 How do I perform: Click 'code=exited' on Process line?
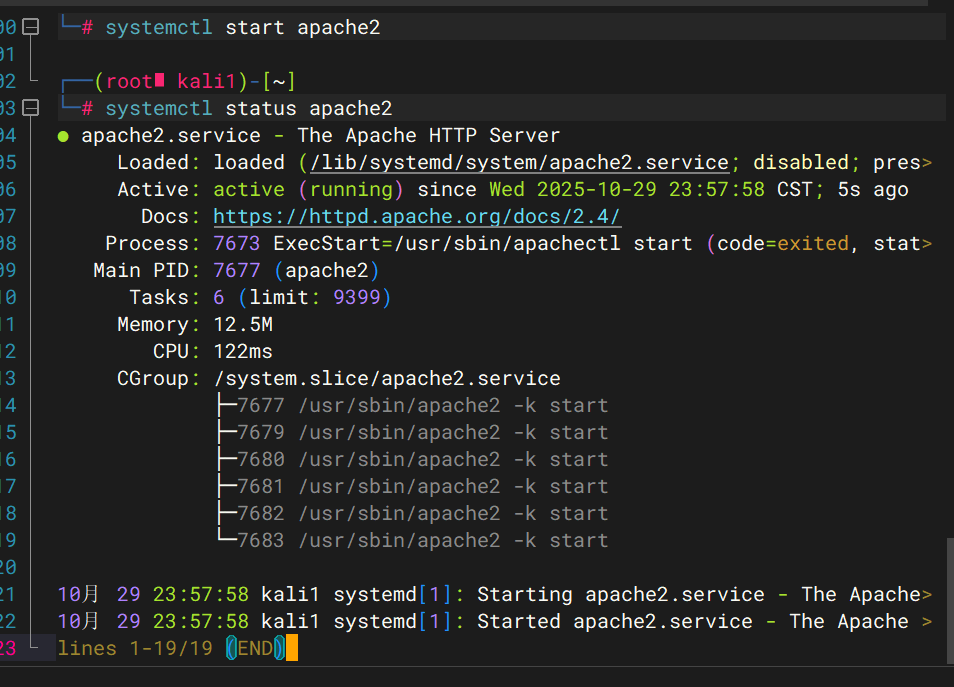pos(783,243)
